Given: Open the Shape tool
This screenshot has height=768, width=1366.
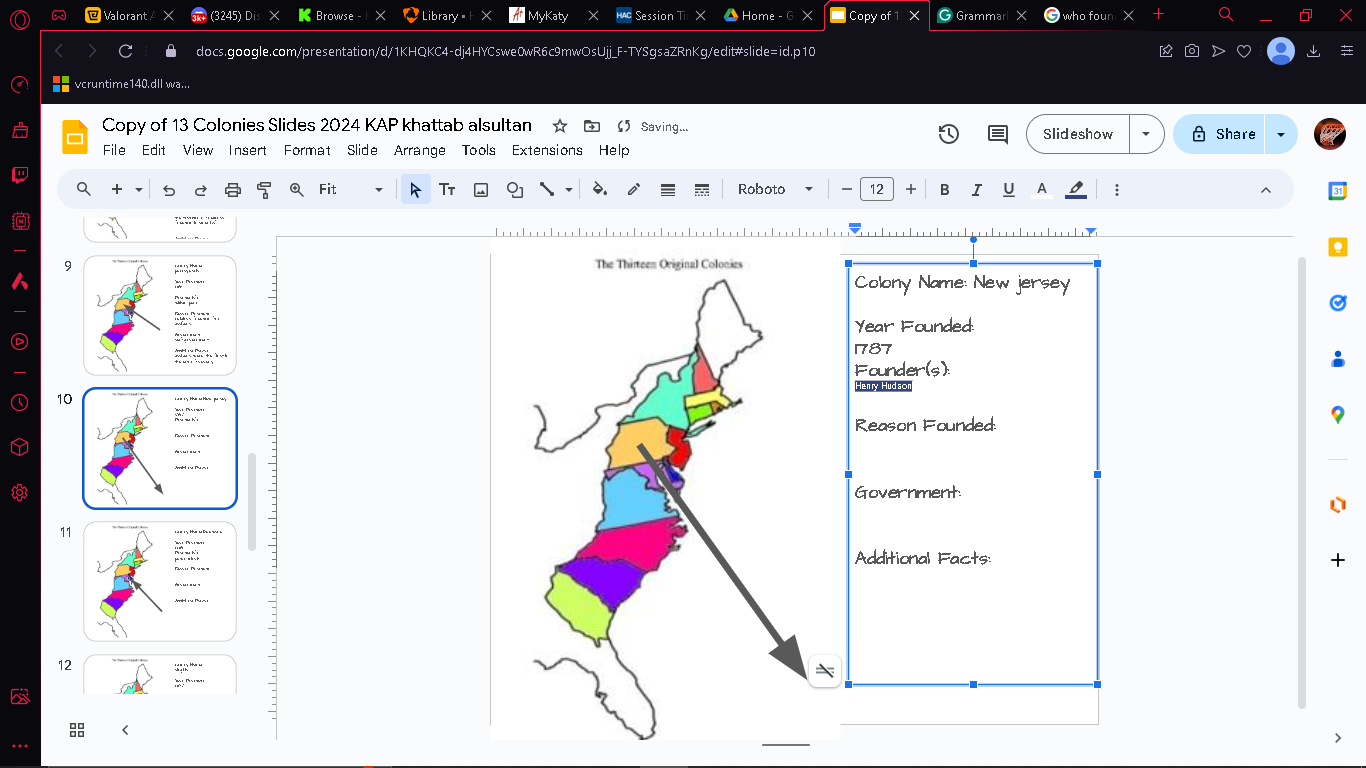Looking at the screenshot, I should (514, 189).
